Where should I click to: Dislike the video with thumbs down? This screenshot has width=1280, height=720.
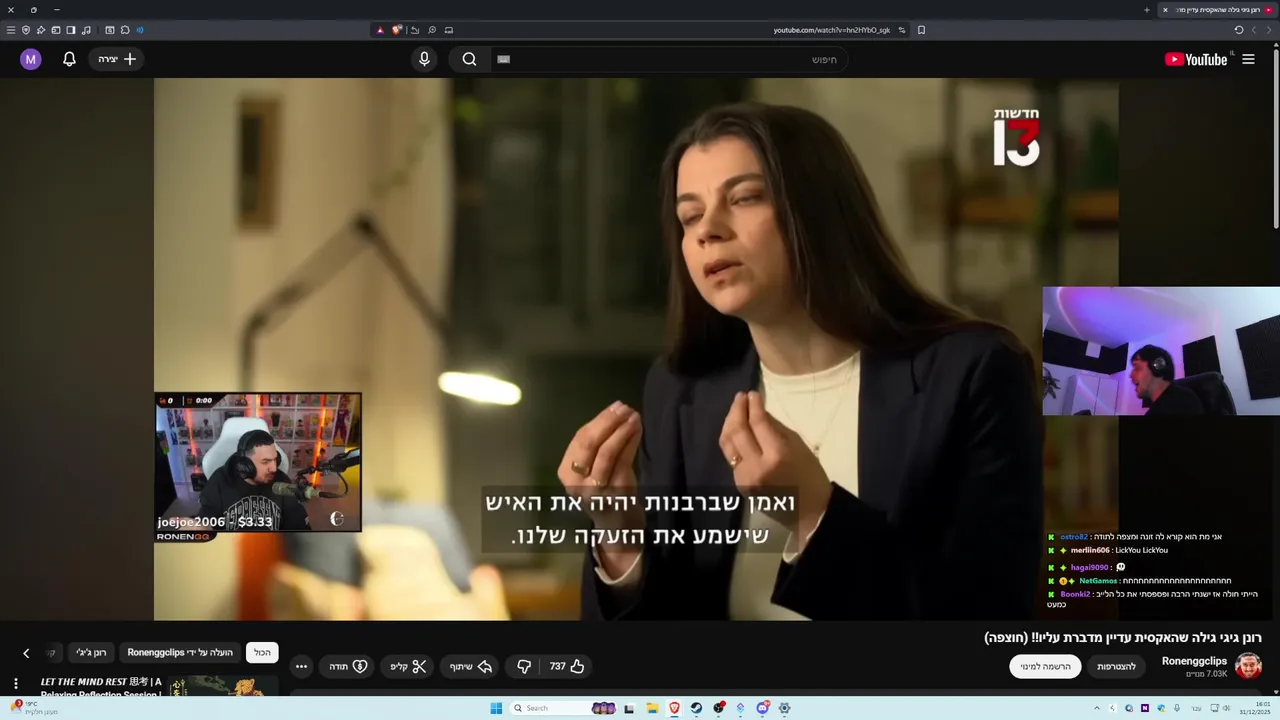524,666
